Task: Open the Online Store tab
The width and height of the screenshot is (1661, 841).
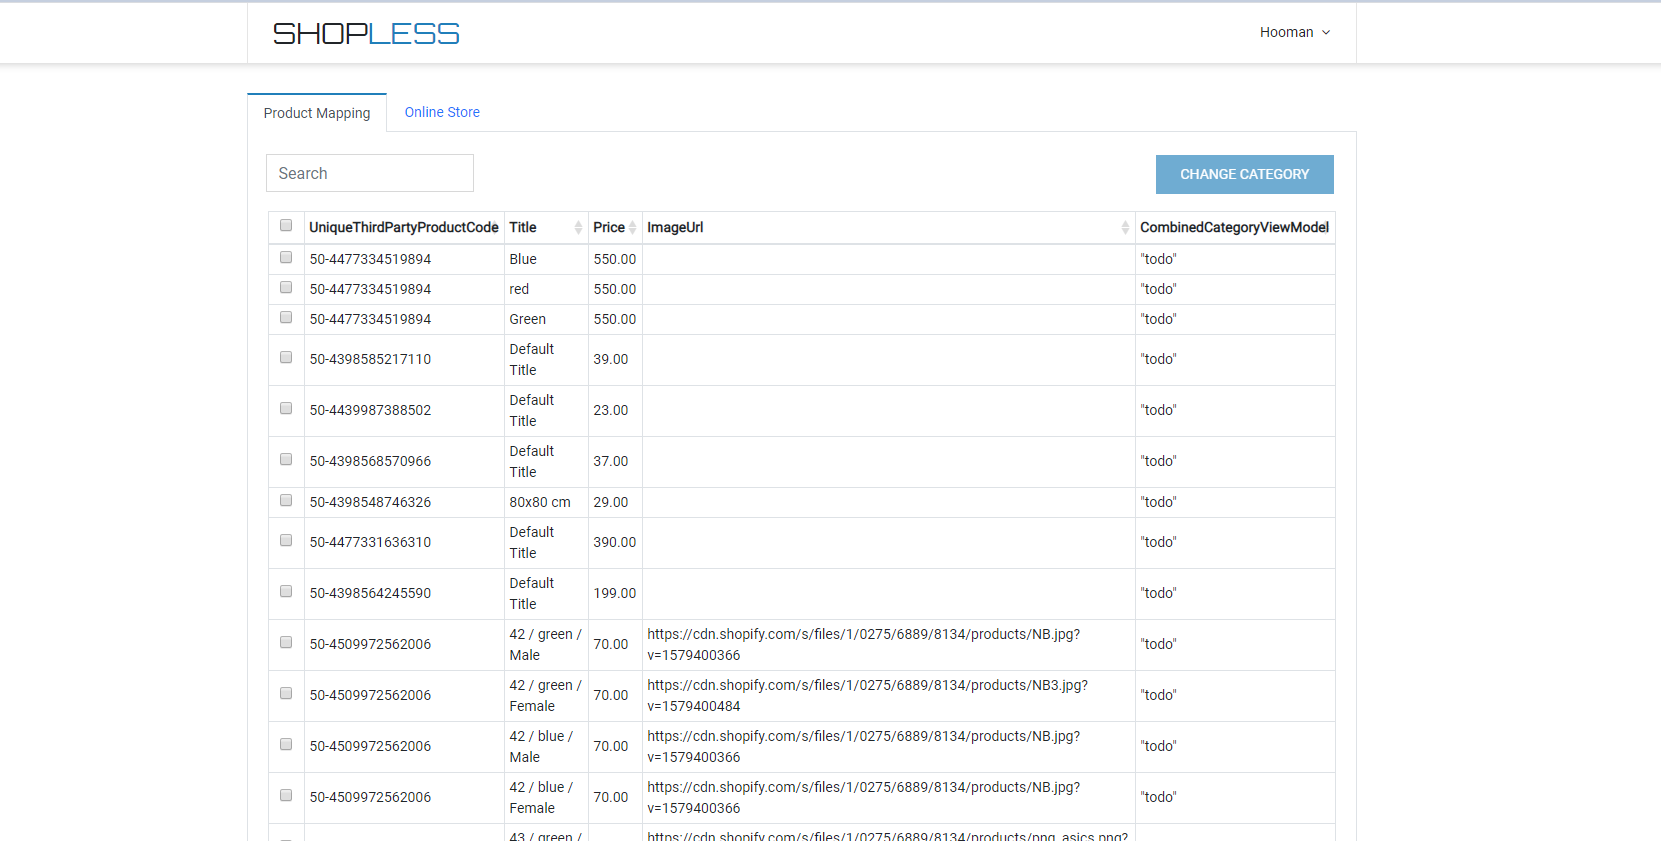Action: [x=442, y=112]
